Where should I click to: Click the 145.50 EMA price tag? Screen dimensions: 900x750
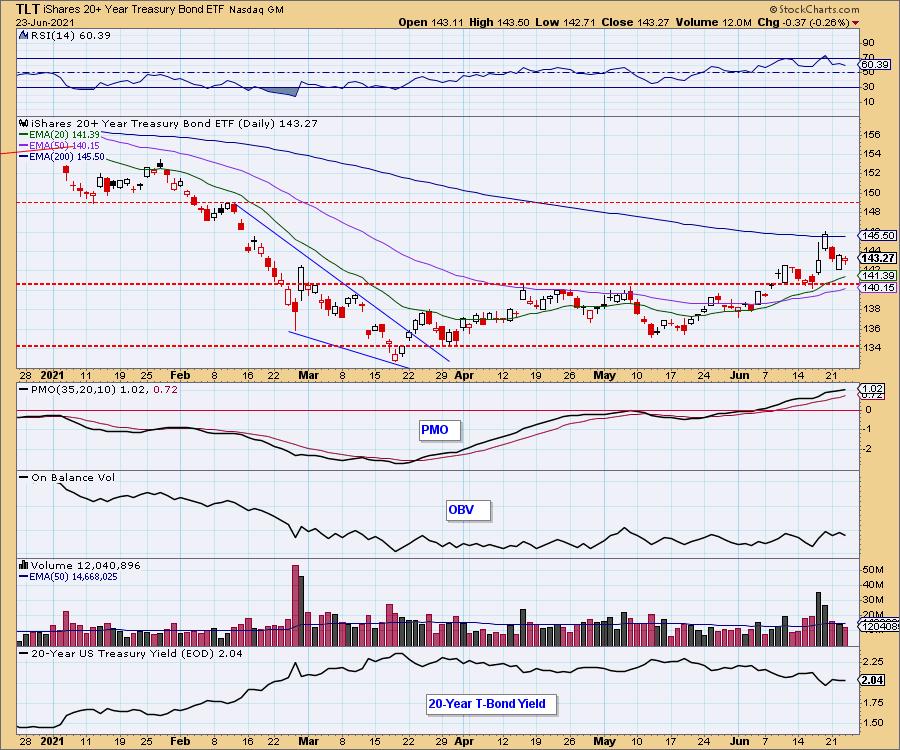point(878,235)
